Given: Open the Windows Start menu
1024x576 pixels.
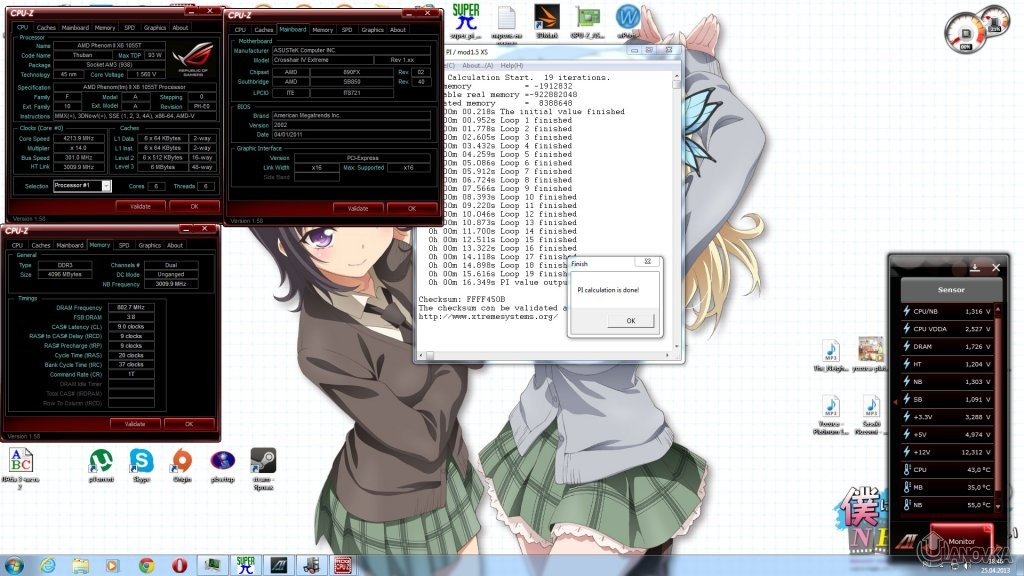Looking at the screenshot, I should click(16, 565).
